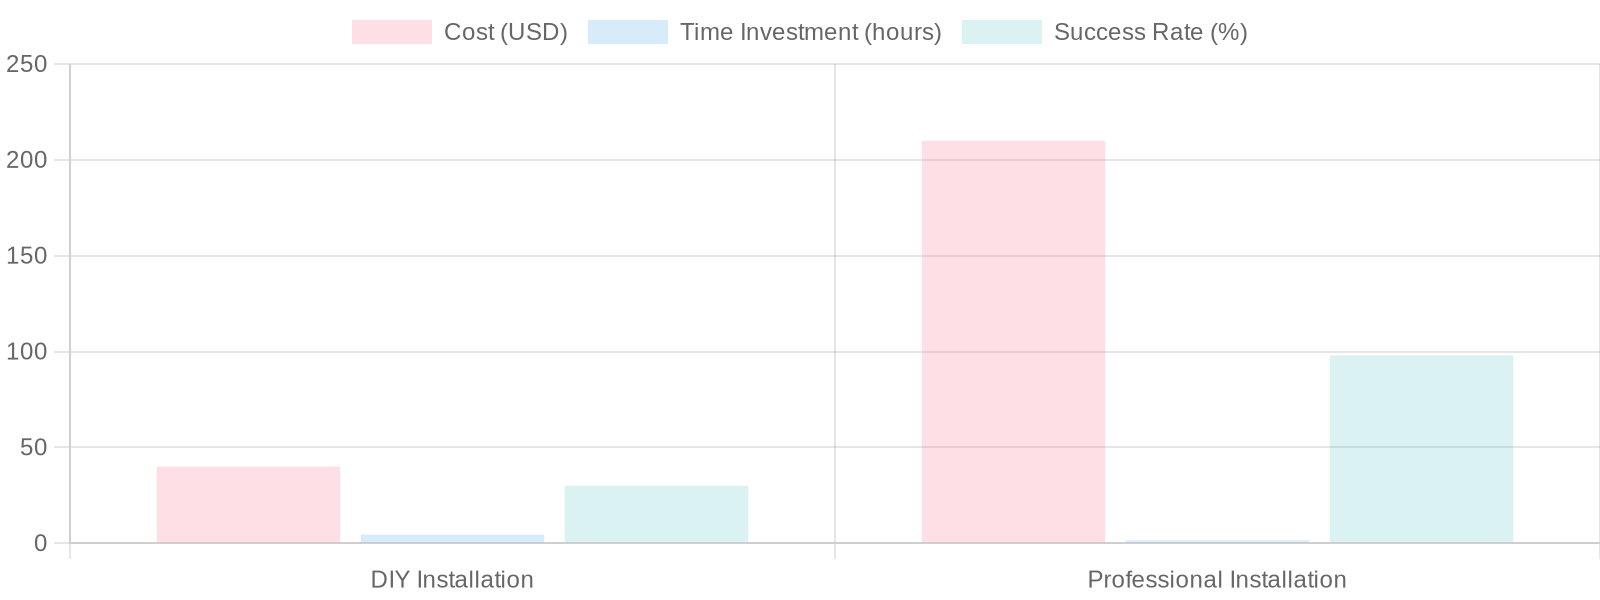The height and width of the screenshot is (600, 1600).
Task: Click the 0 y-axis tick label
Action: tap(40, 543)
